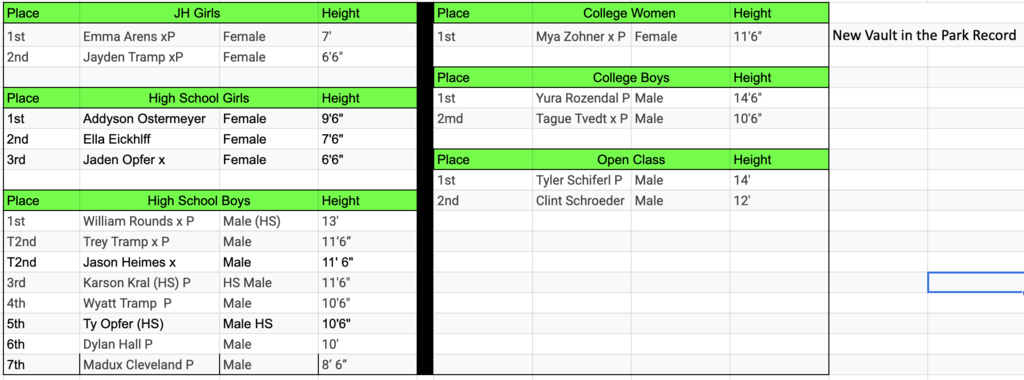The height and width of the screenshot is (380, 1024).
Task: Click the Yura Rozendal P cell
Action: click(x=582, y=99)
